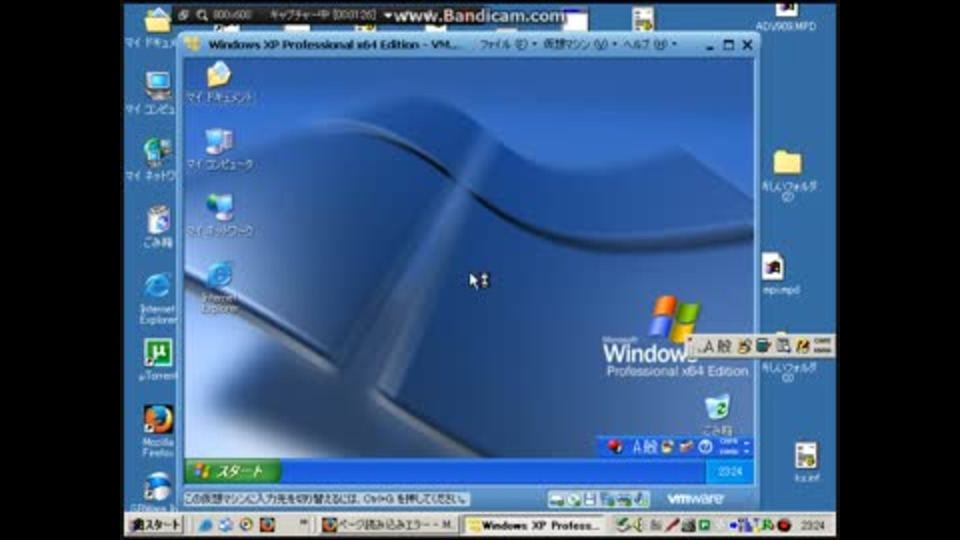Image resolution: width=960 pixels, height=540 pixels.
Task: Click the host taskbar clock 23:24
Action: point(812,525)
